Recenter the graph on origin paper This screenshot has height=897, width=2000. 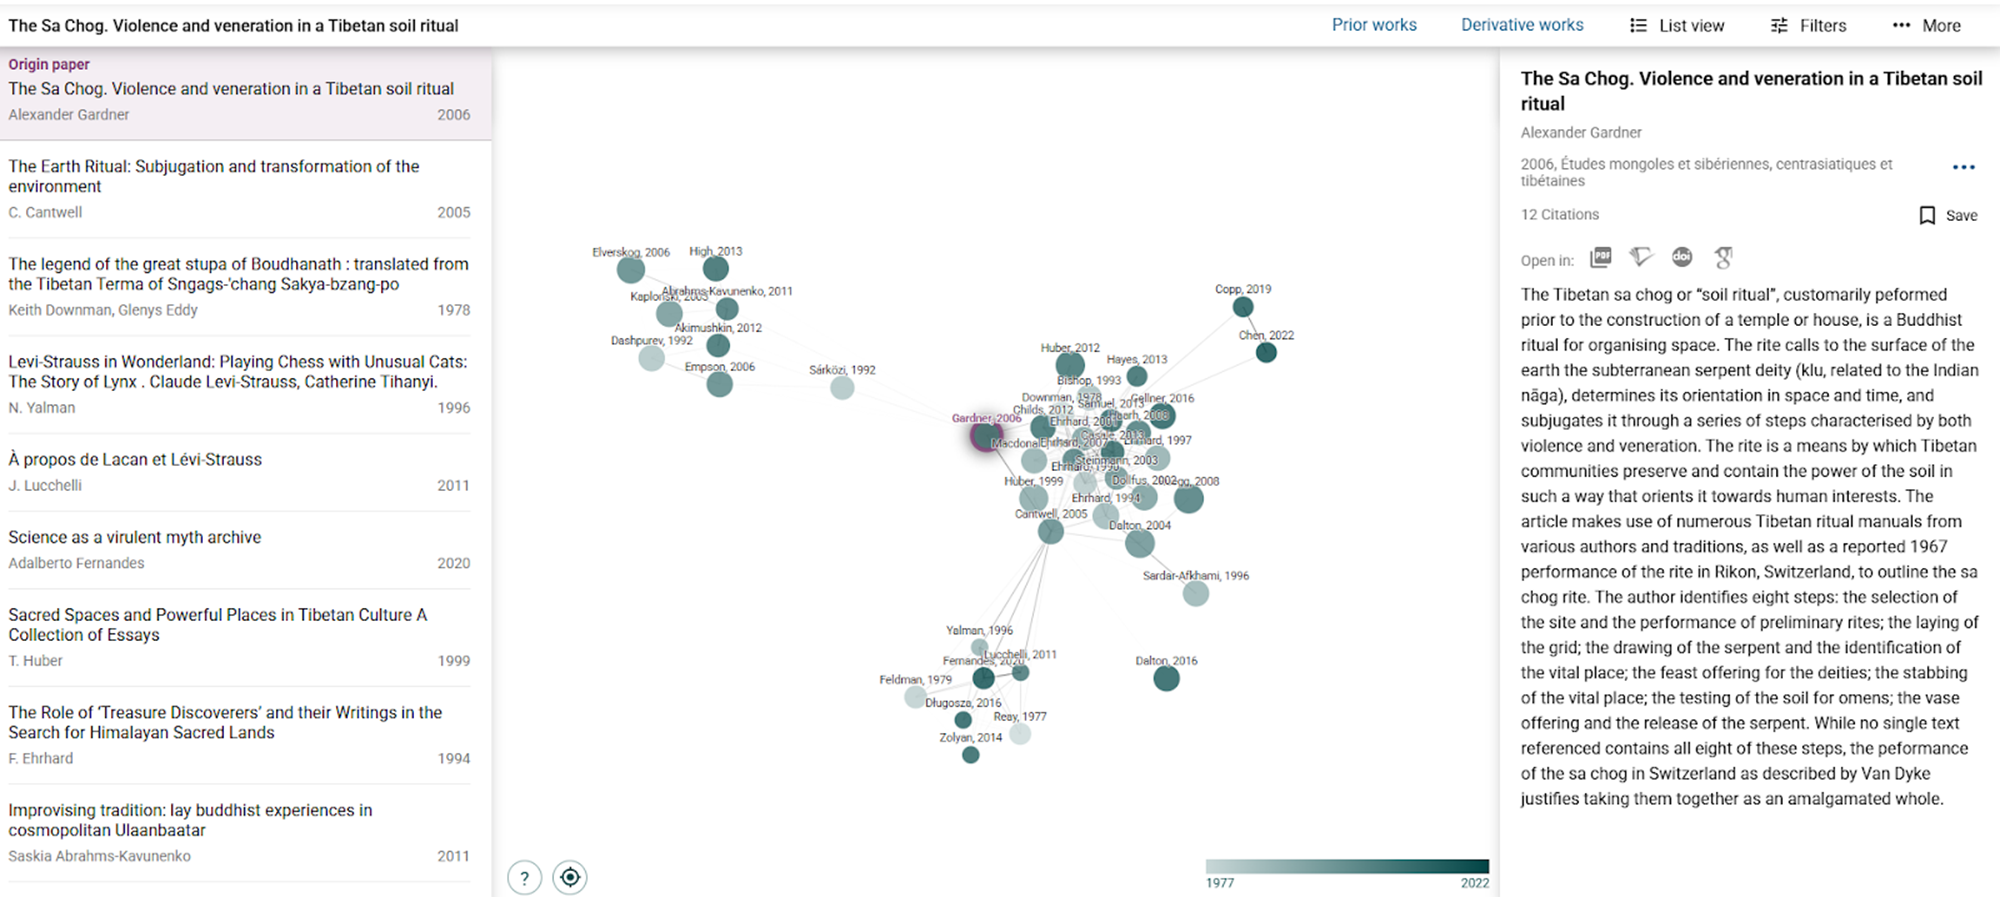click(x=570, y=878)
